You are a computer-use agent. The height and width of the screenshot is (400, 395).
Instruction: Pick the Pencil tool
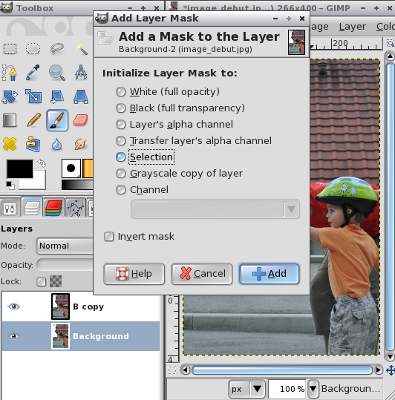click(x=33, y=120)
